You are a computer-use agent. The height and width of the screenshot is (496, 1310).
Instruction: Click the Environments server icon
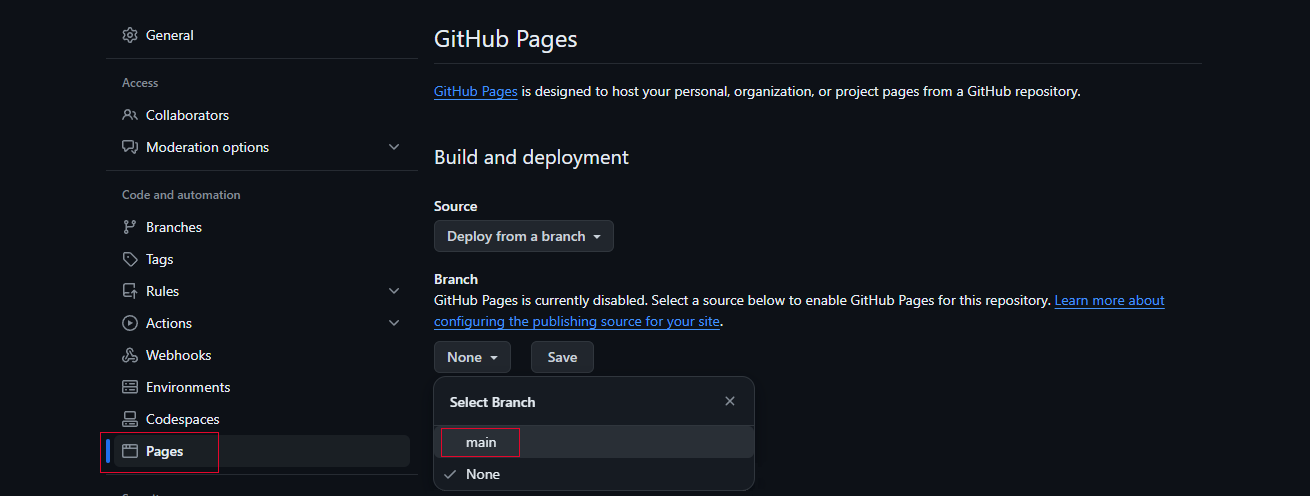(x=130, y=387)
